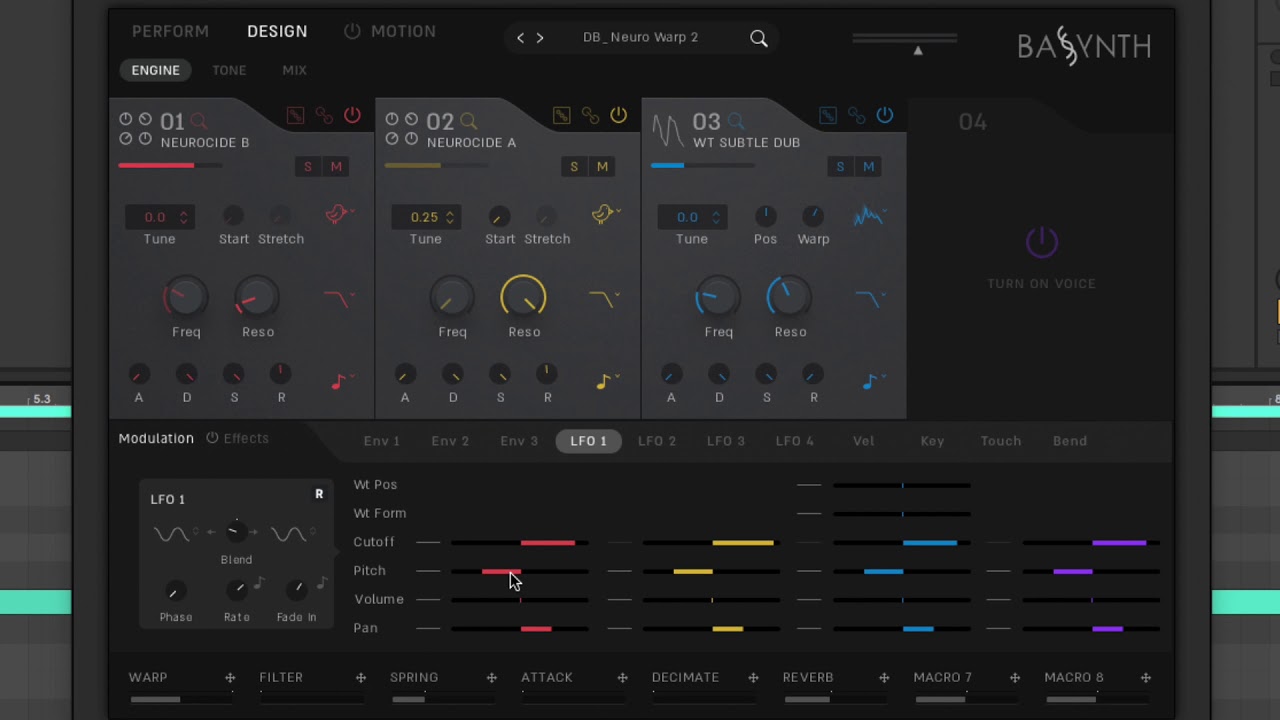Solo voice 01 with S button
Viewport: 1280px width, 720px height.
pos(308,167)
